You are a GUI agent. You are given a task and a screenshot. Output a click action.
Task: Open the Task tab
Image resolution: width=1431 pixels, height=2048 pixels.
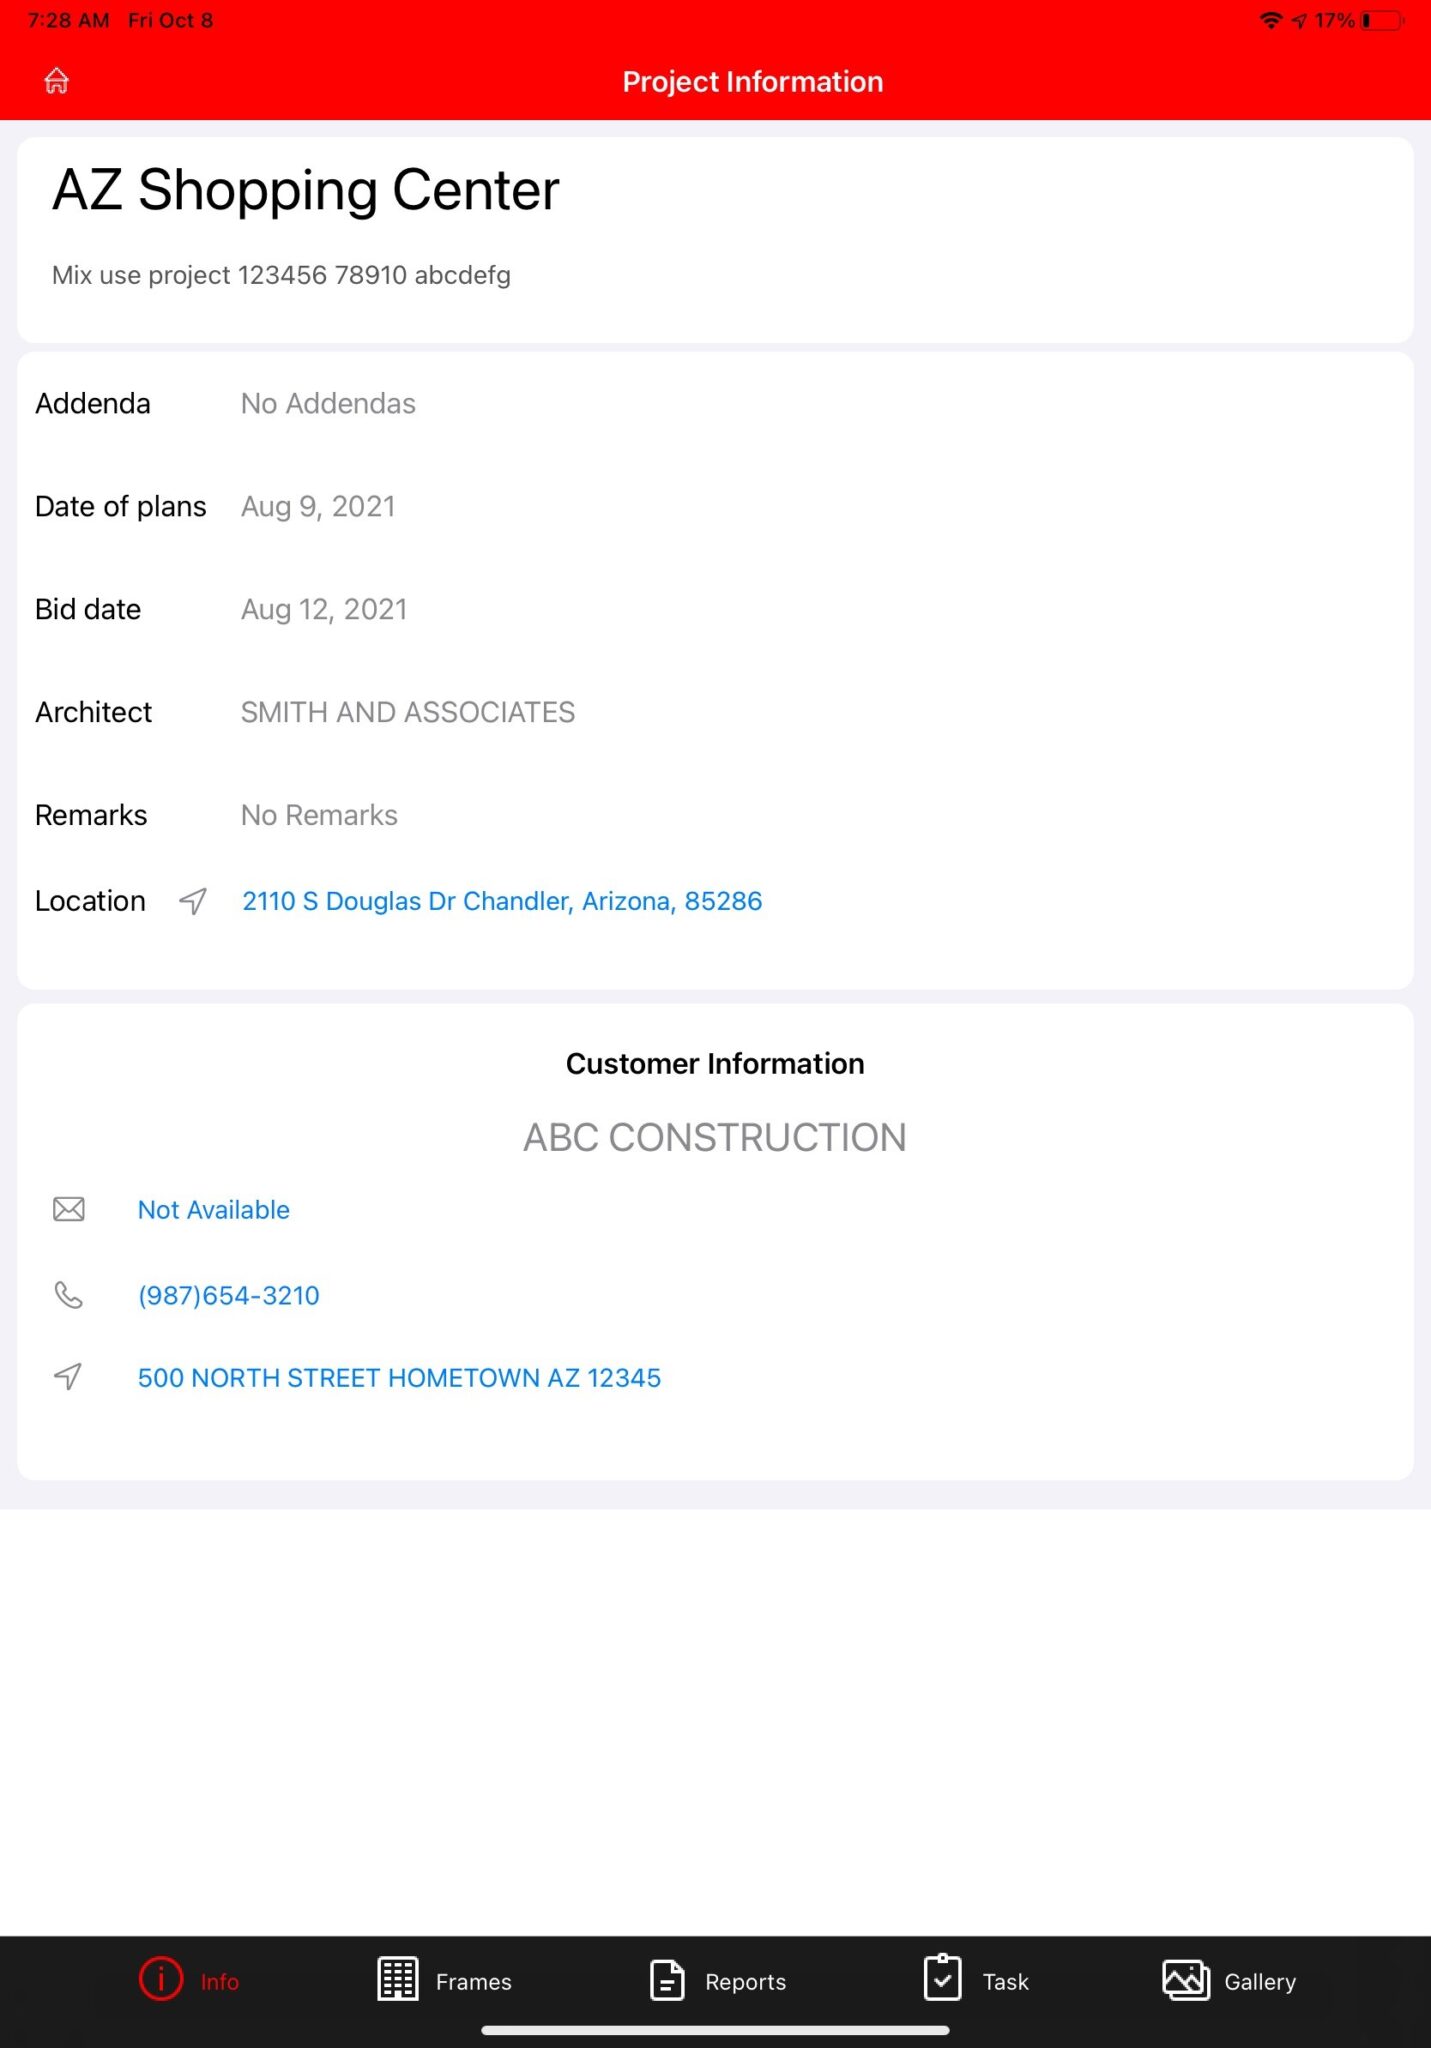pyautogui.click(x=1005, y=1981)
